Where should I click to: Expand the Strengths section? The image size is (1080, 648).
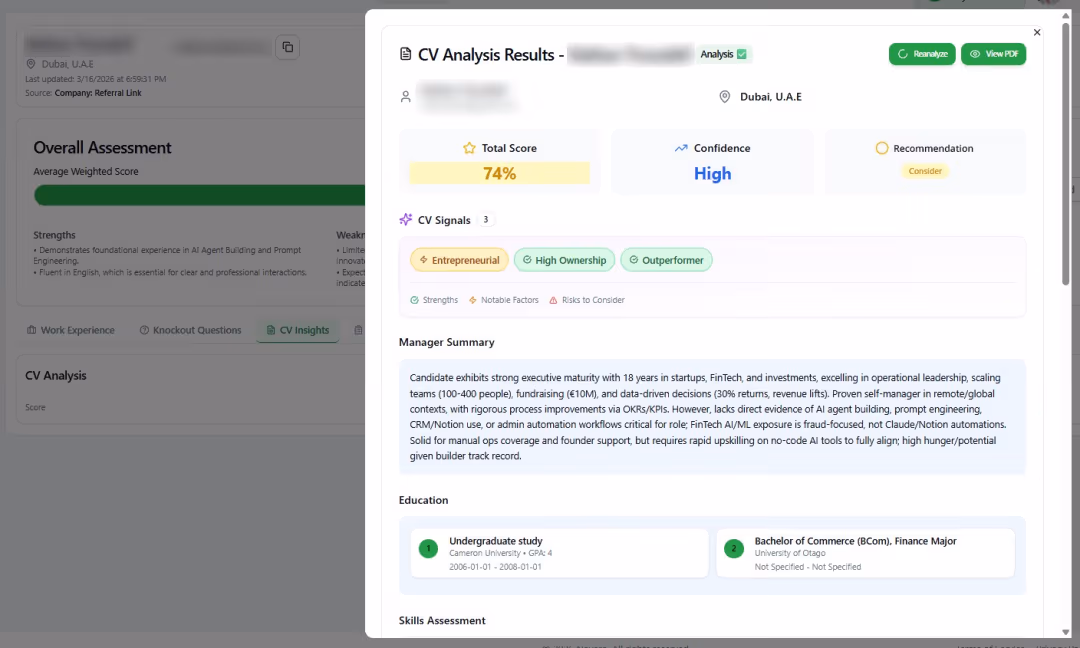tap(433, 299)
